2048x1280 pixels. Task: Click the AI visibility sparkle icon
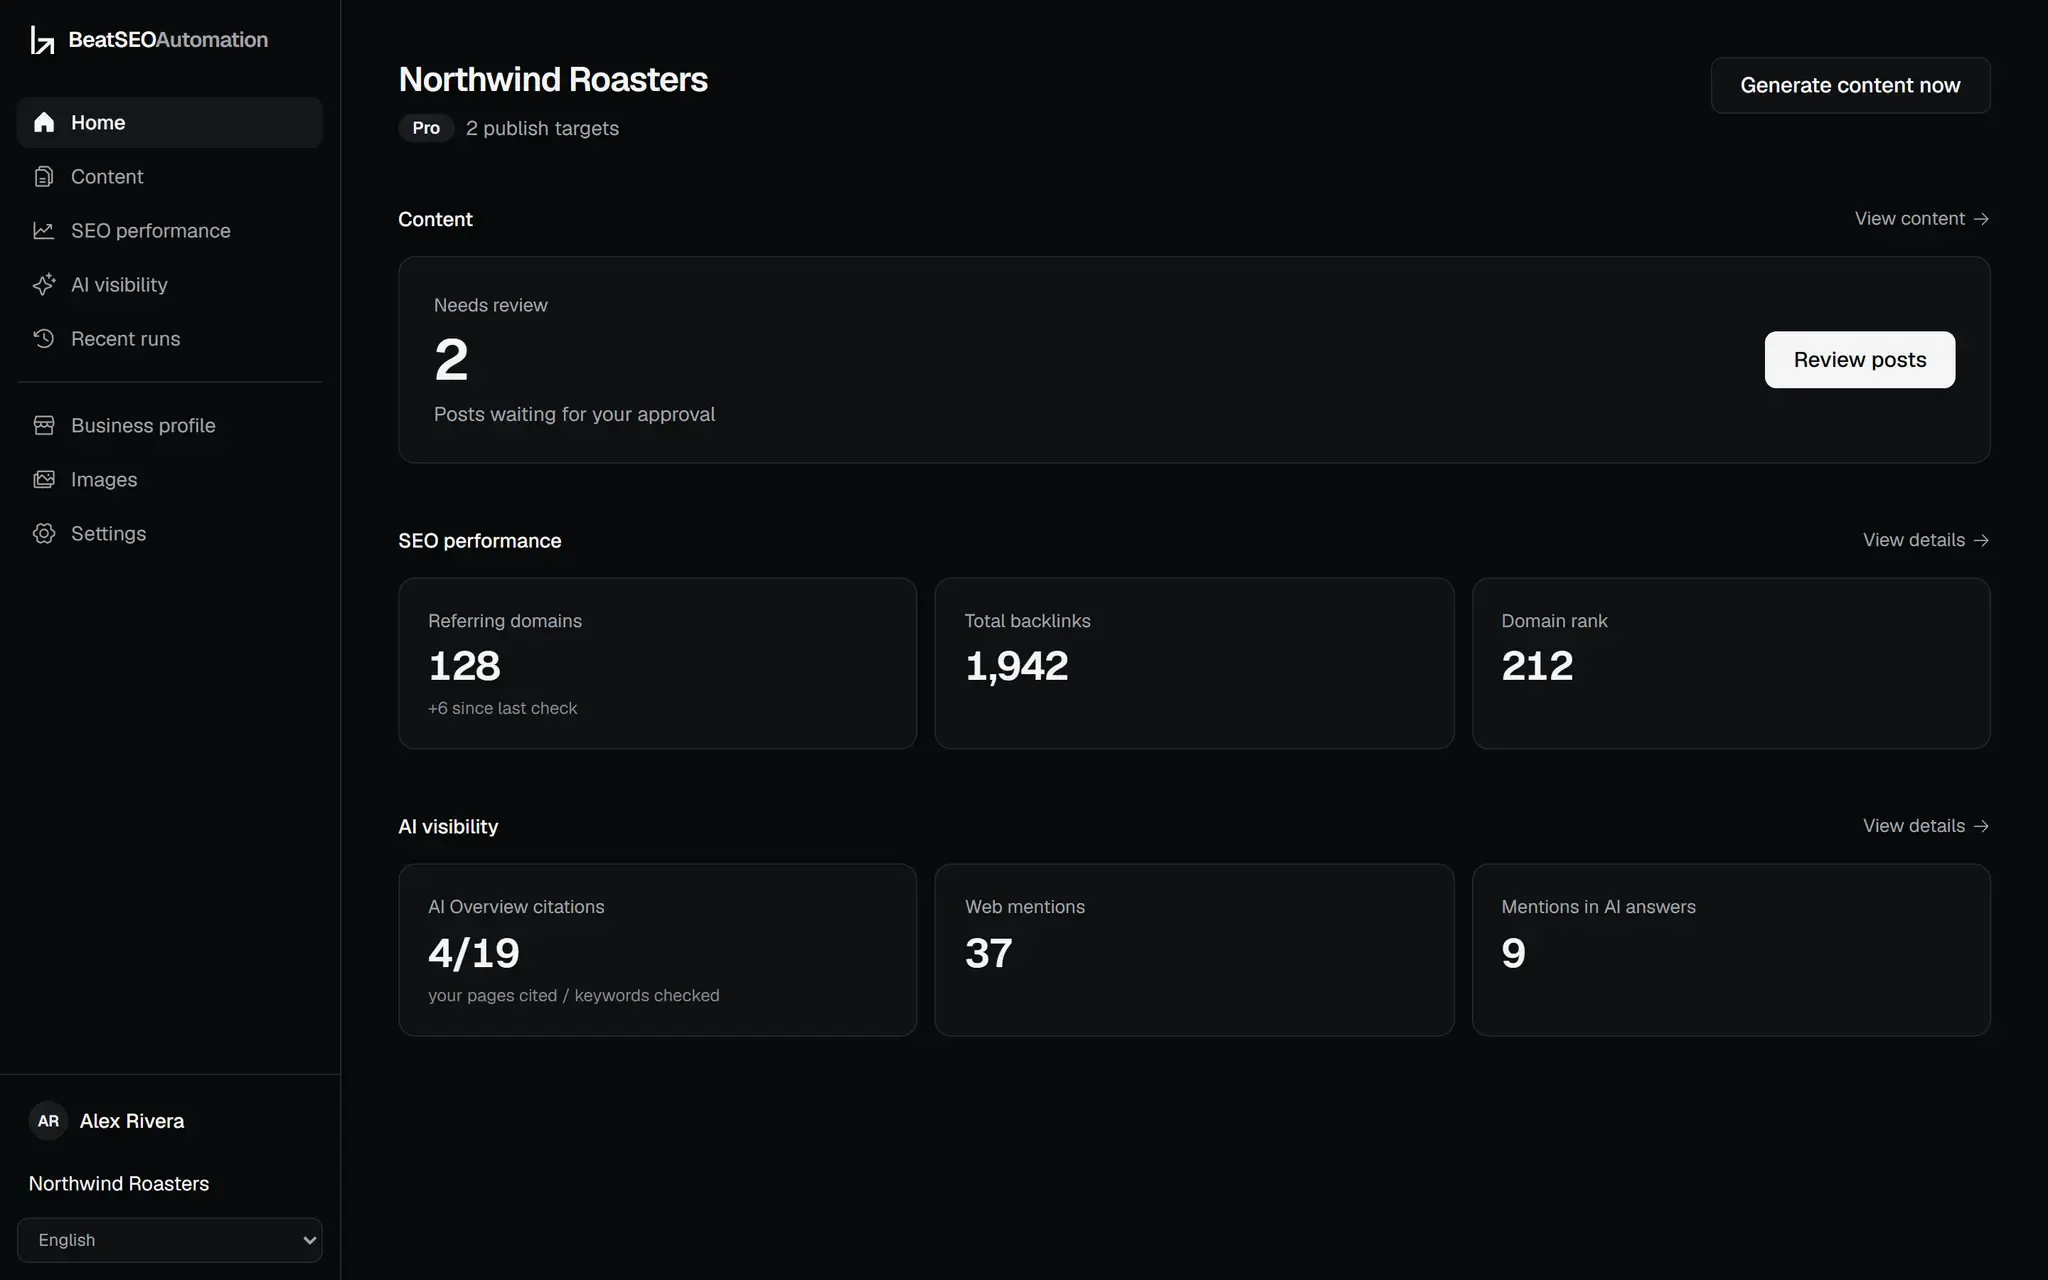tap(44, 285)
